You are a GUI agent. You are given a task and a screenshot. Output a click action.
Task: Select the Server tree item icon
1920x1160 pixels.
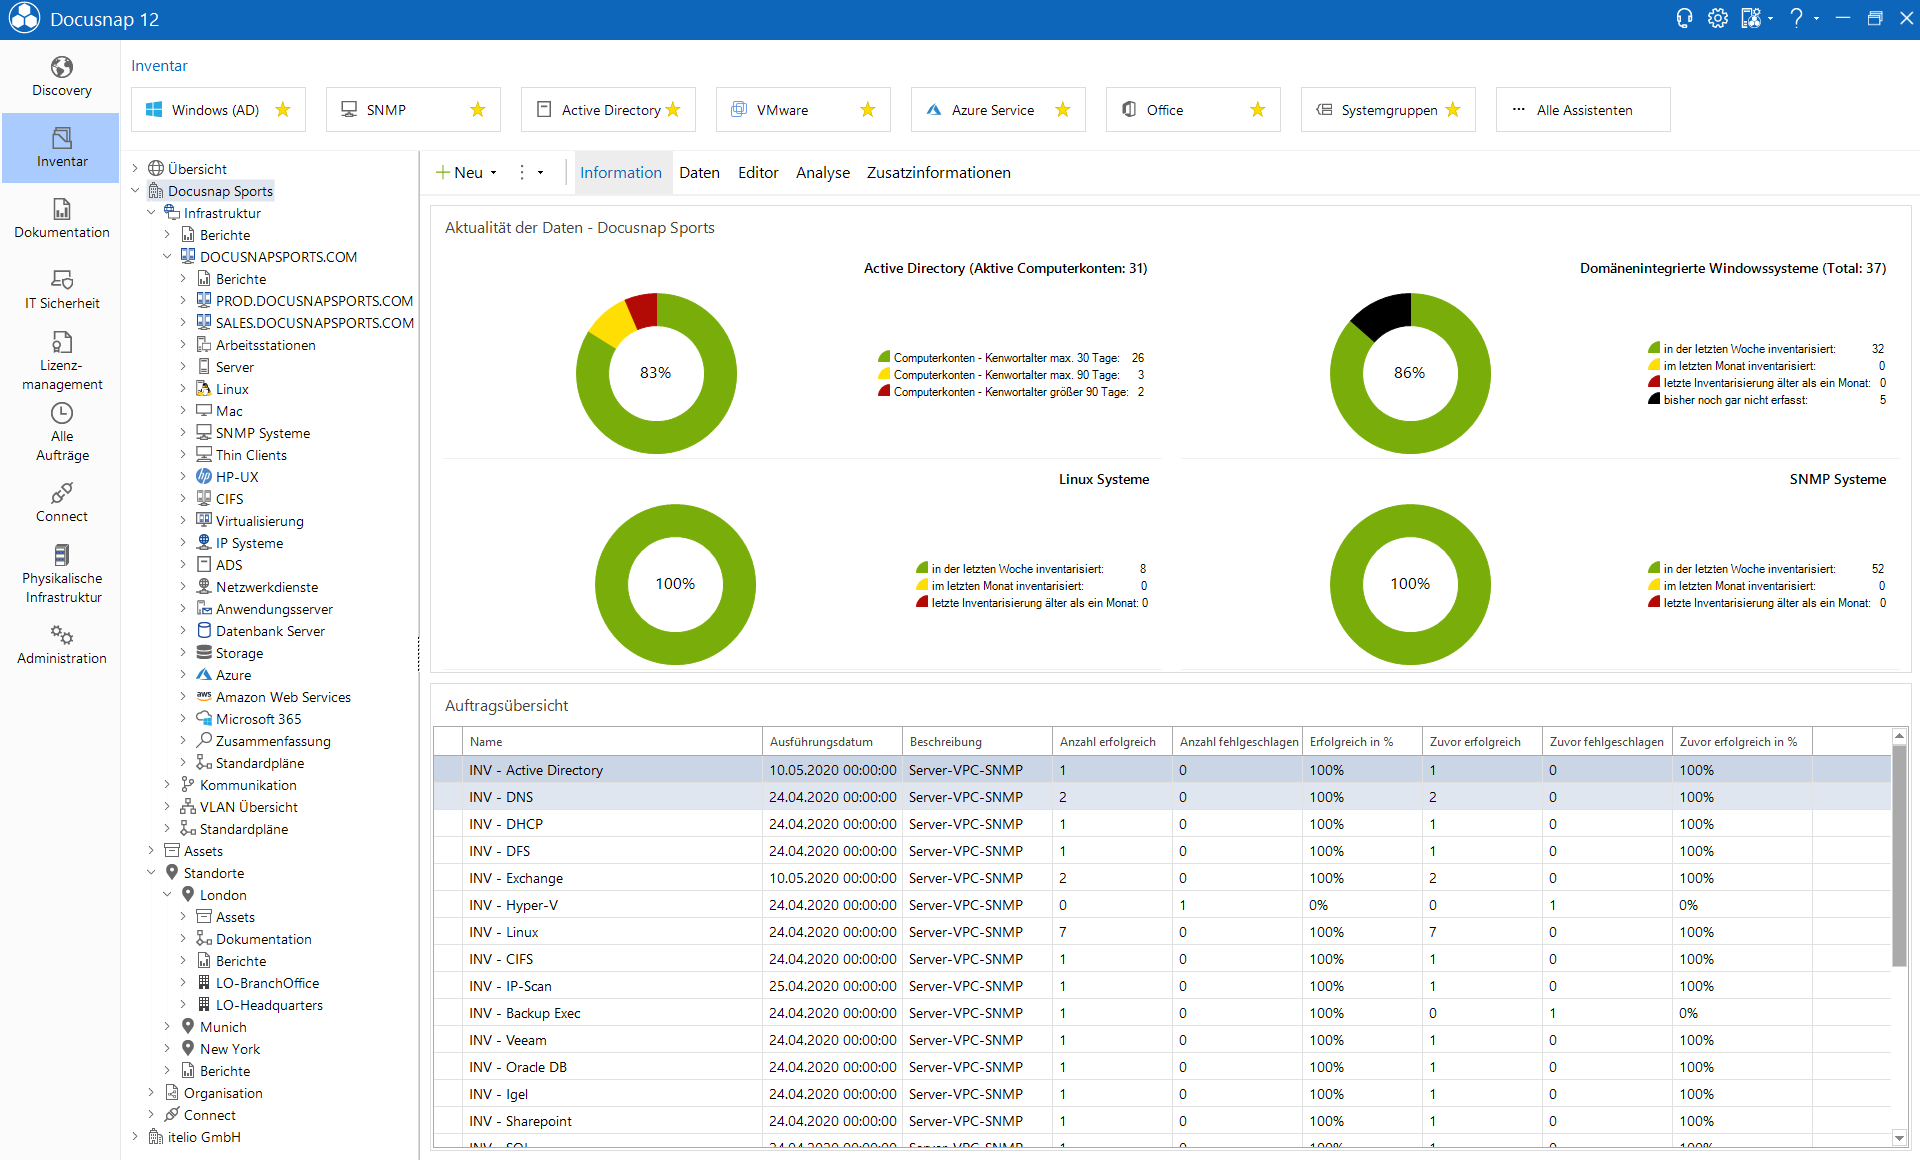coord(204,367)
